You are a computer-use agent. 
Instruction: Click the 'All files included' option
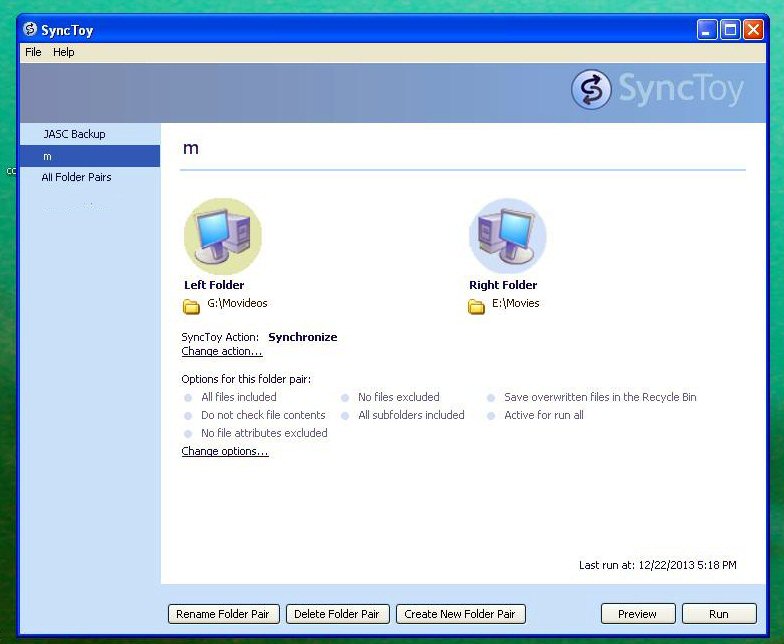point(238,397)
